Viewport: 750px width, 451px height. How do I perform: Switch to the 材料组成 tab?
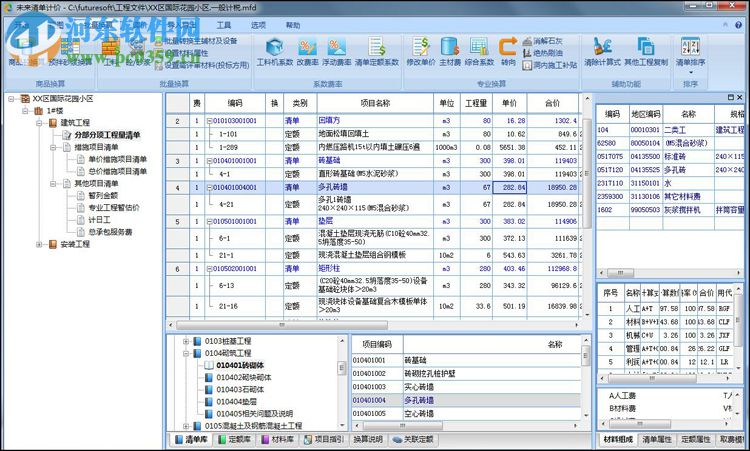pyautogui.click(x=618, y=439)
